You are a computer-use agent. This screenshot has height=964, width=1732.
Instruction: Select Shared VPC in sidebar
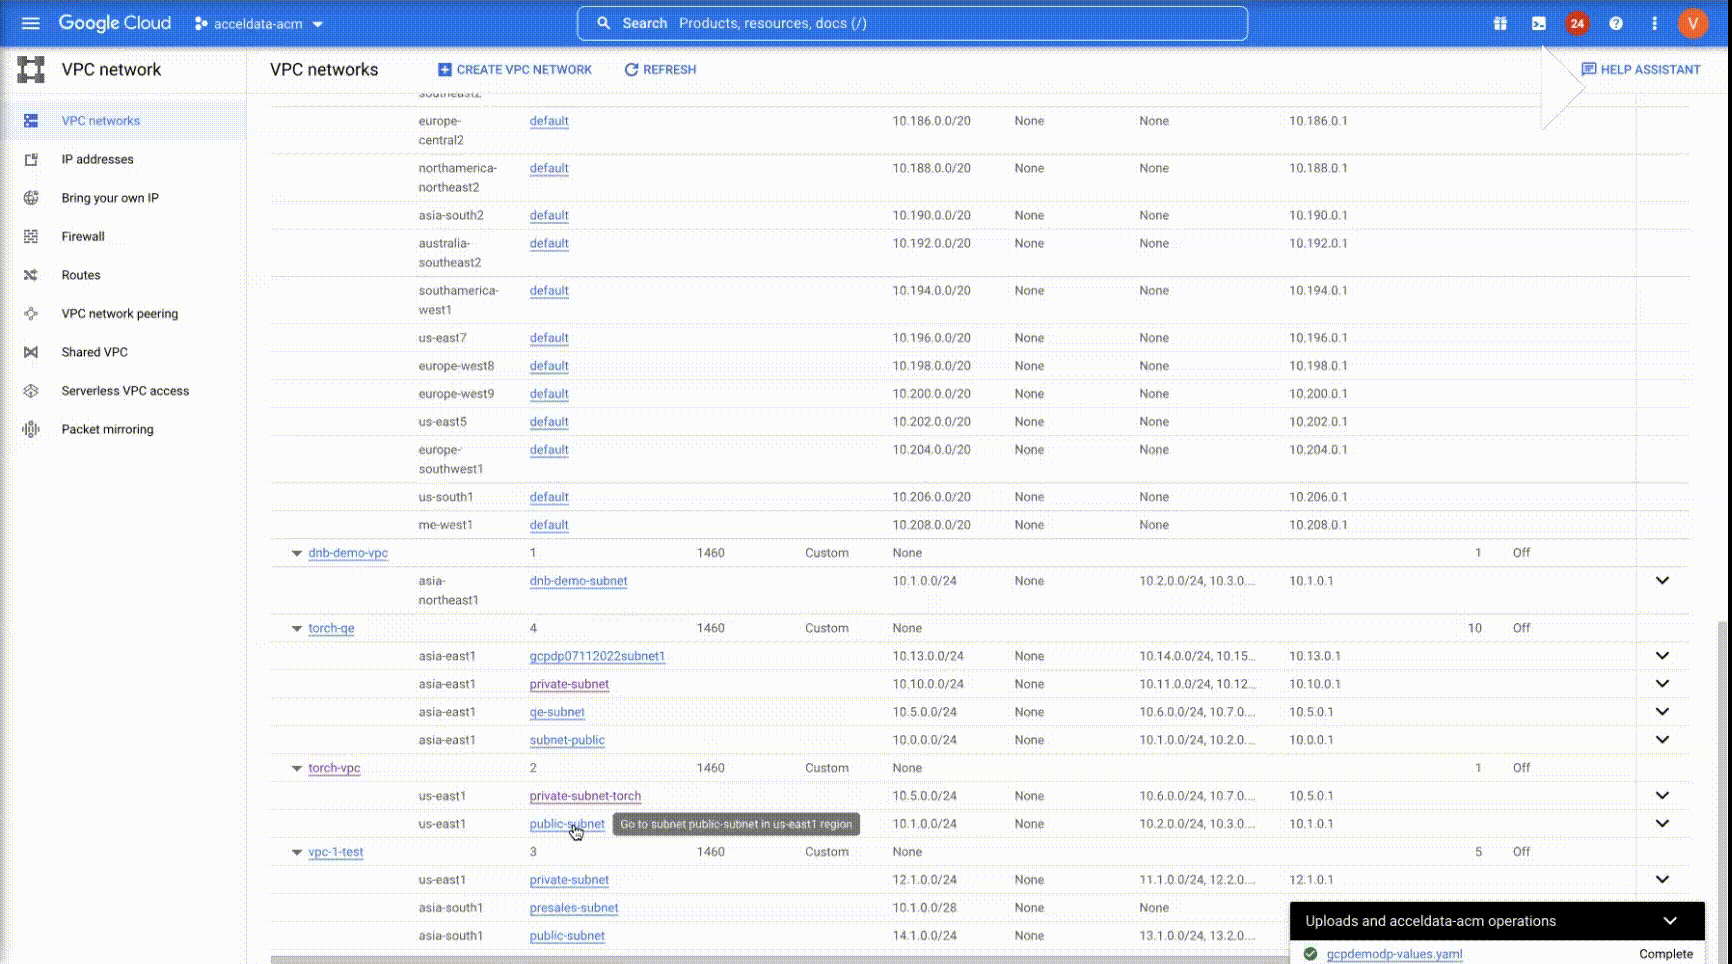pos(123,352)
